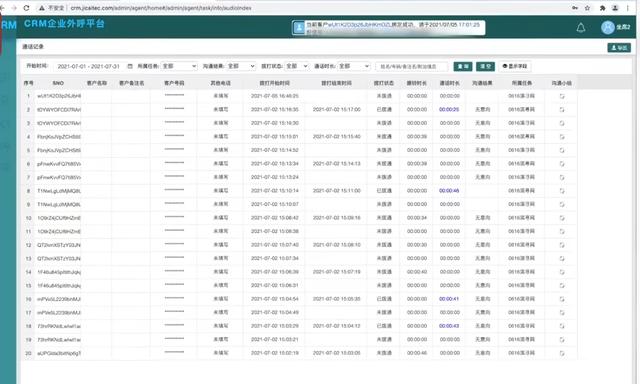
Task: Reload the browser page
Action: point(27,8)
